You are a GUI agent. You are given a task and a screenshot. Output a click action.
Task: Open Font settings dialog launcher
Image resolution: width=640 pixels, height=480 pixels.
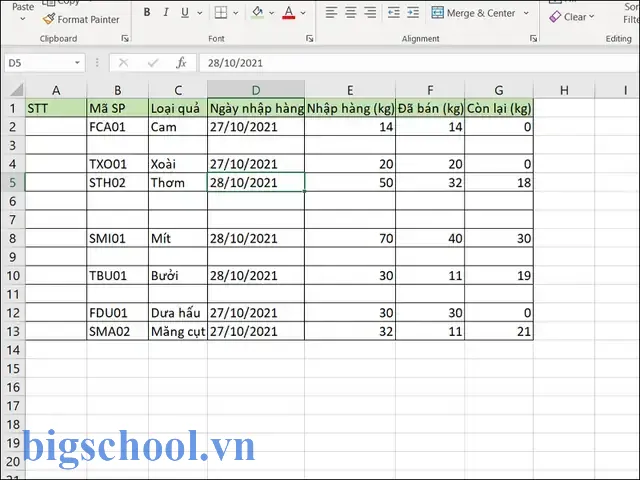(x=310, y=39)
